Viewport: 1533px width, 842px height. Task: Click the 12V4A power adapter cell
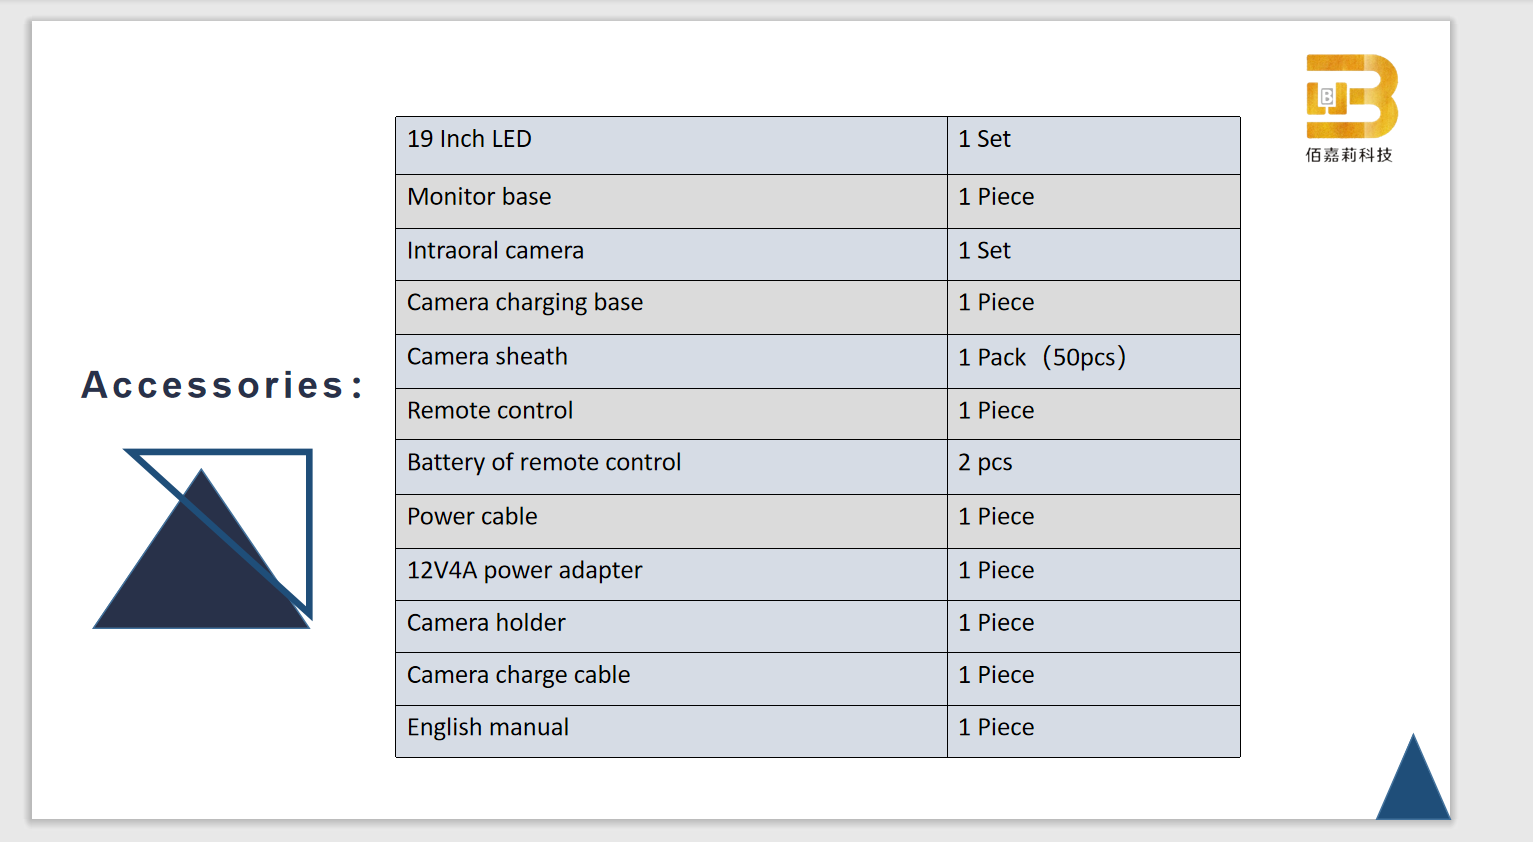coord(671,575)
